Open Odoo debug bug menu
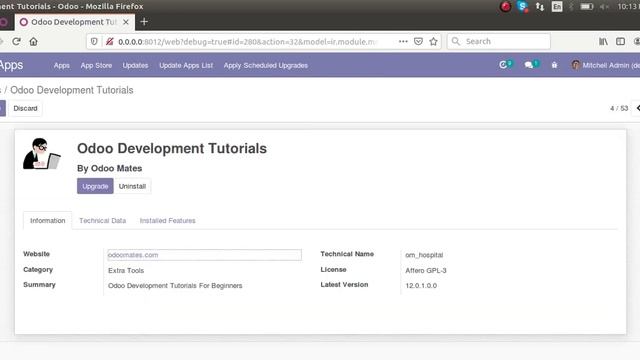 click(554, 65)
